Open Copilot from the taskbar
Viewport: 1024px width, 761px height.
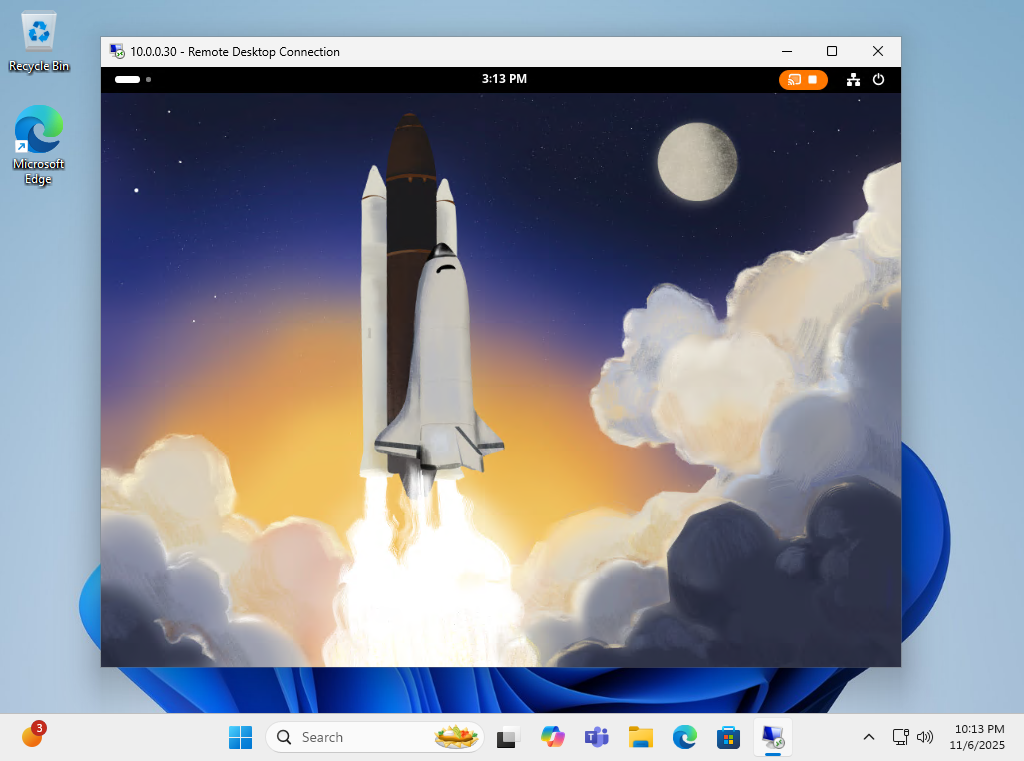click(553, 737)
